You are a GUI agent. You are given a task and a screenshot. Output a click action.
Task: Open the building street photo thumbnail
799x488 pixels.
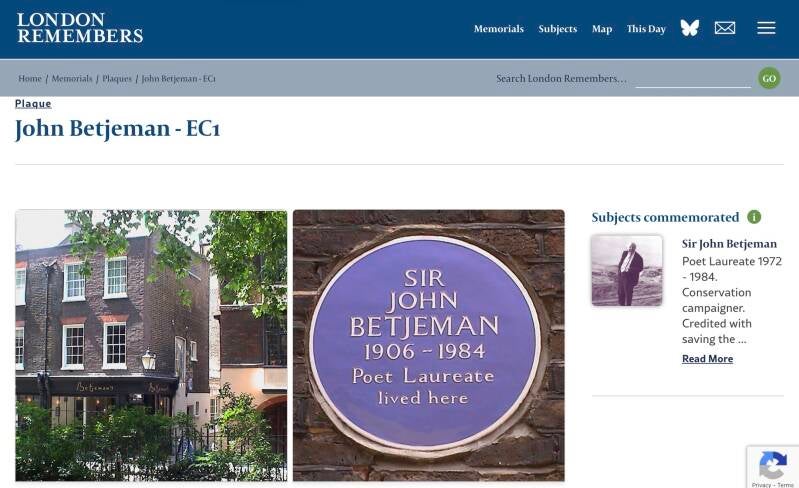pyautogui.click(x=151, y=345)
